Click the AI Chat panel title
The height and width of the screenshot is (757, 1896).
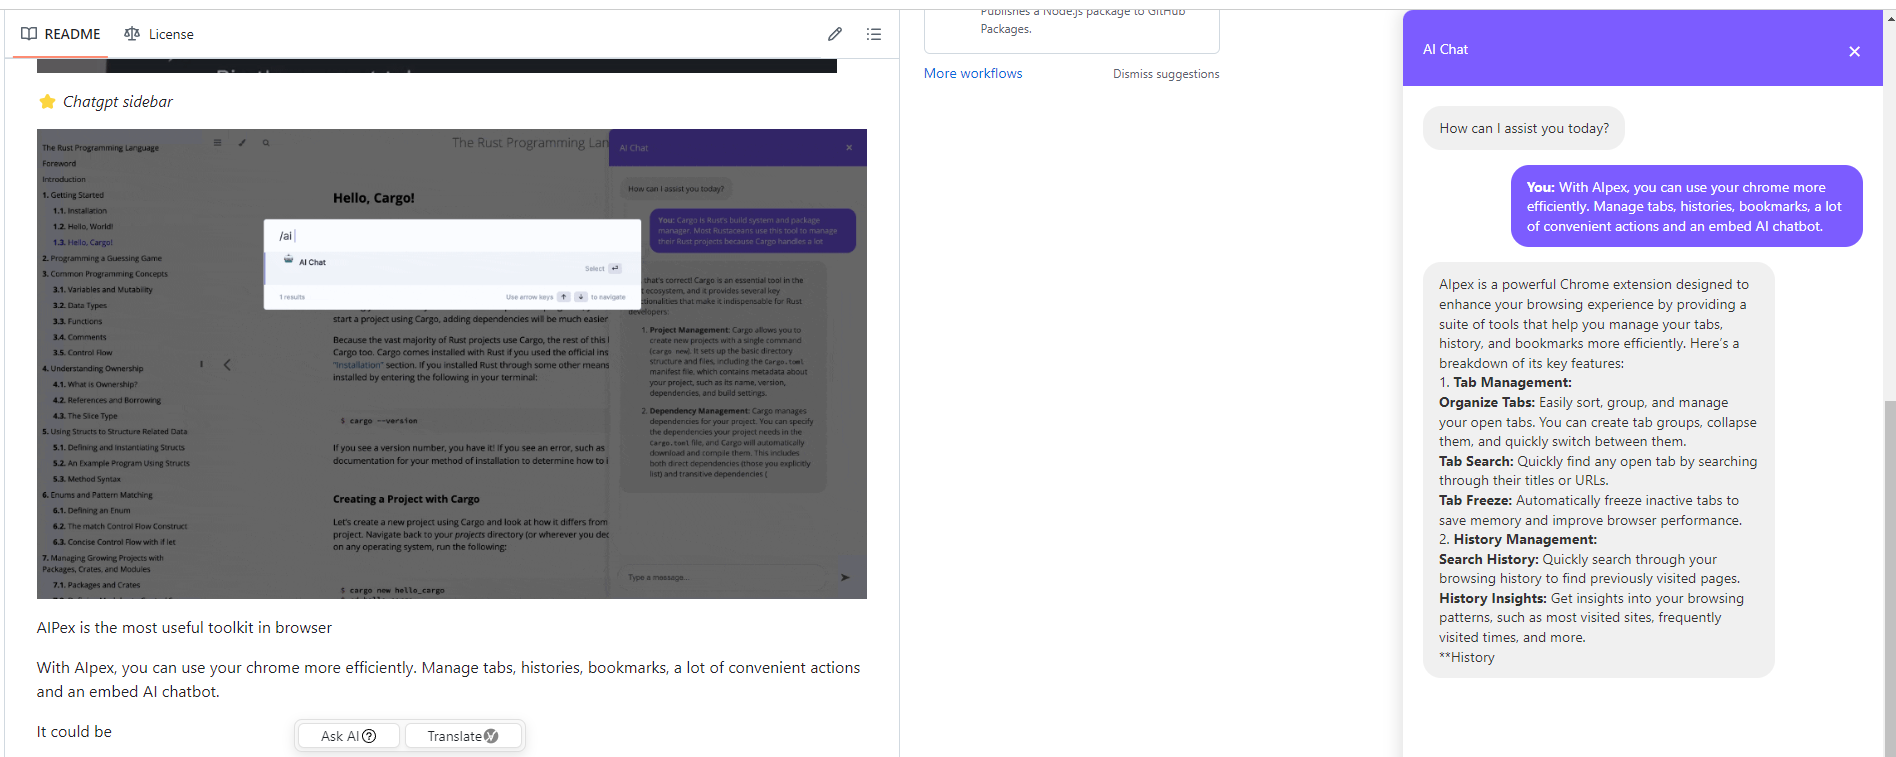coord(1445,49)
